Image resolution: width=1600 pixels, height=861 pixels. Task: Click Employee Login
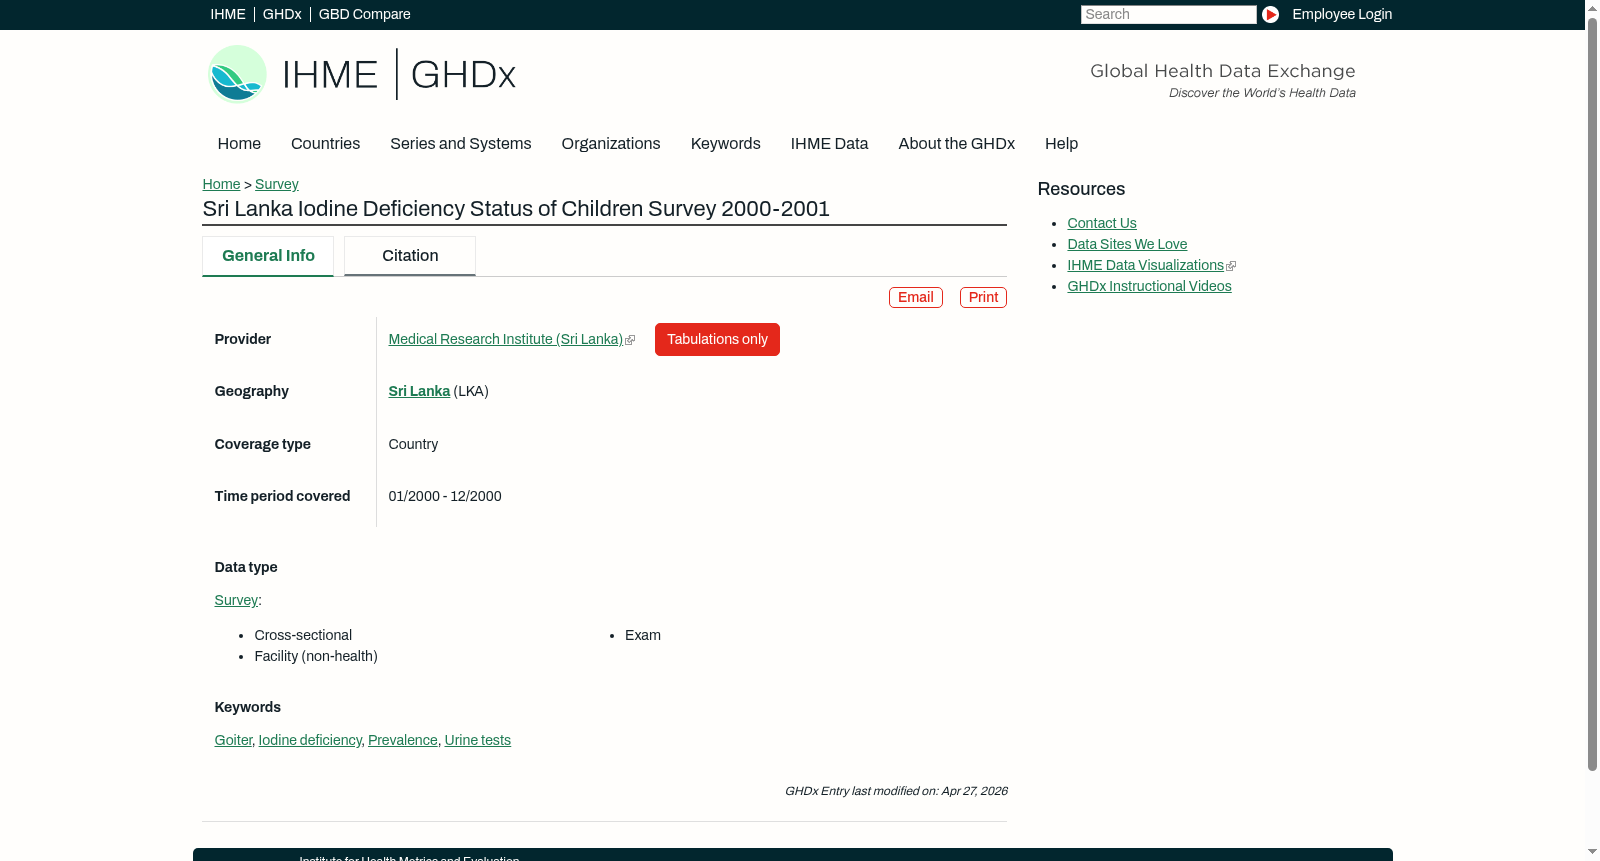tap(1342, 14)
